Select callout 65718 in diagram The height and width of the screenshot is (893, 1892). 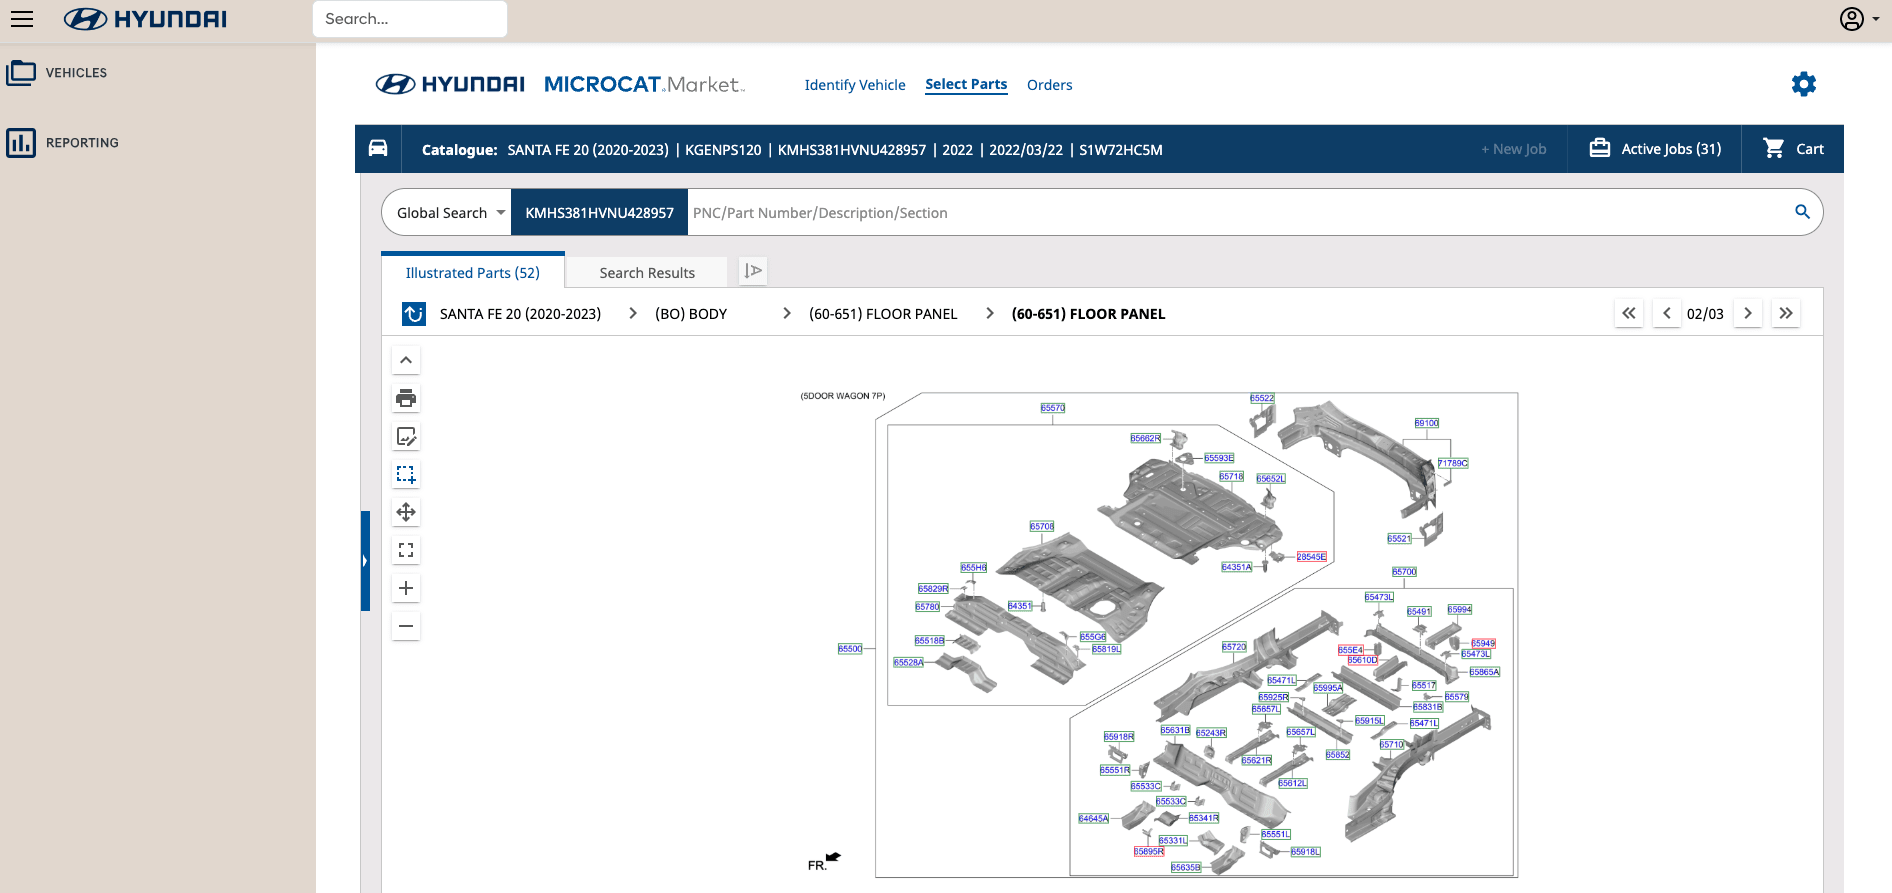pyautogui.click(x=1231, y=476)
